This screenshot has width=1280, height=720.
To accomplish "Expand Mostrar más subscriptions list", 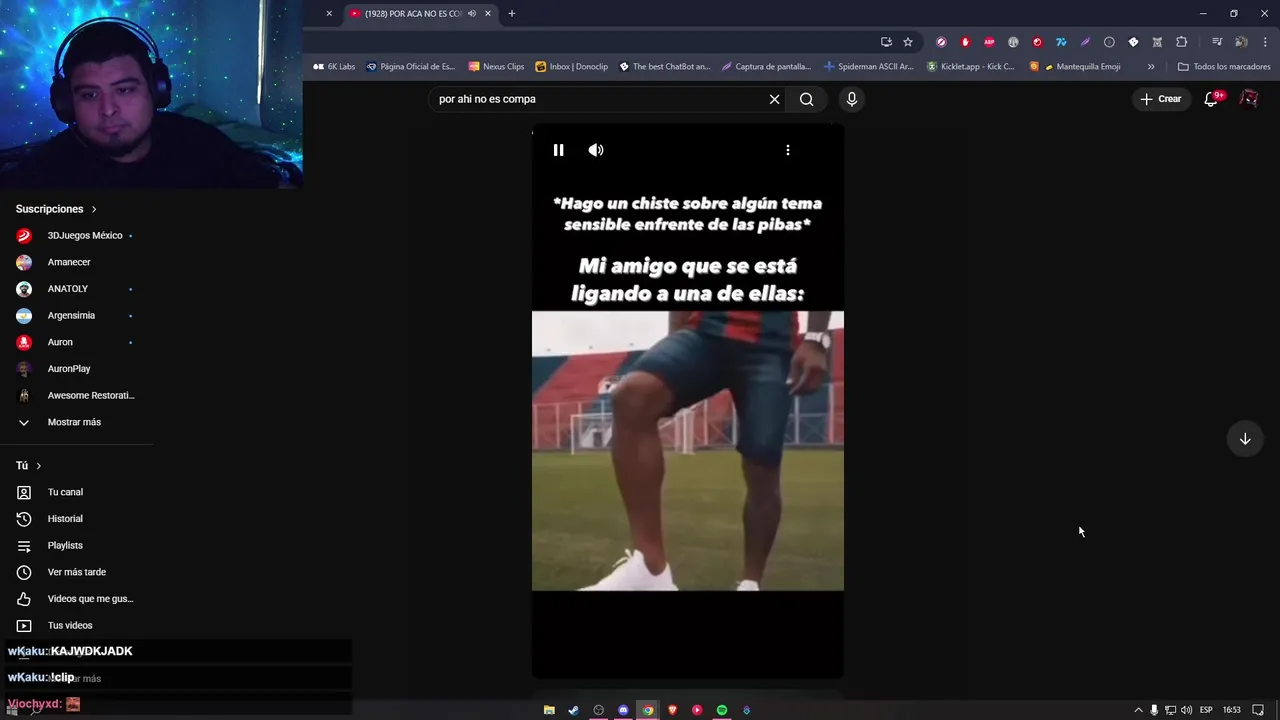I will point(76,422).
